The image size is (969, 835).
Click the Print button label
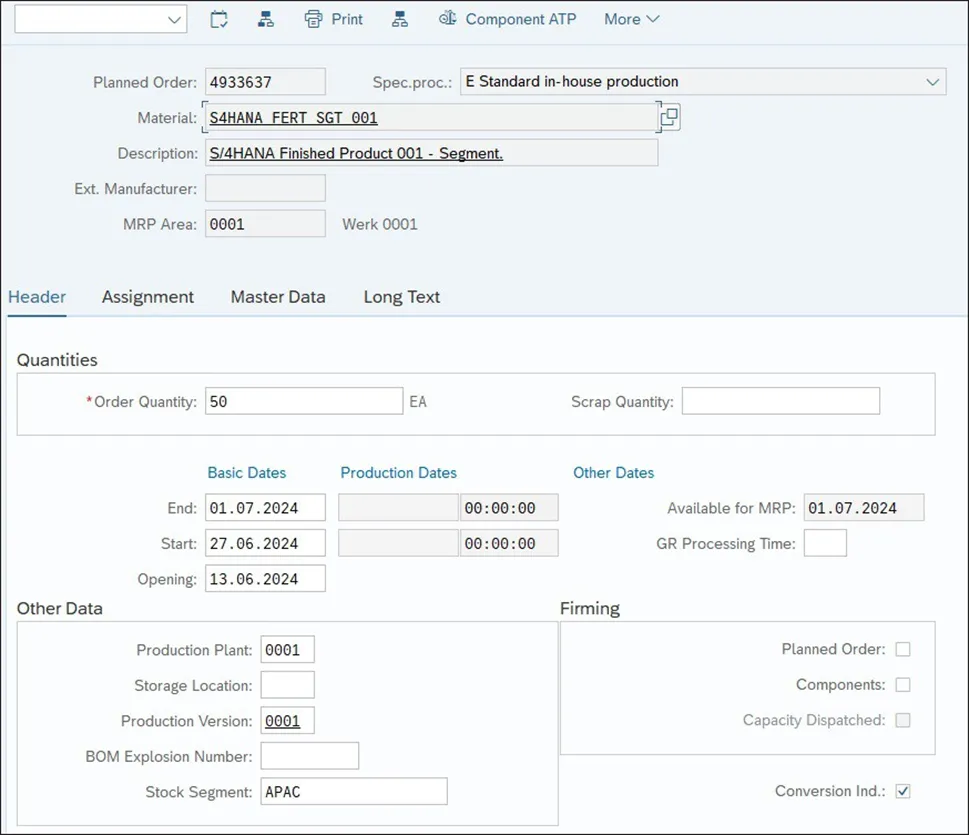tap(347, 19)
